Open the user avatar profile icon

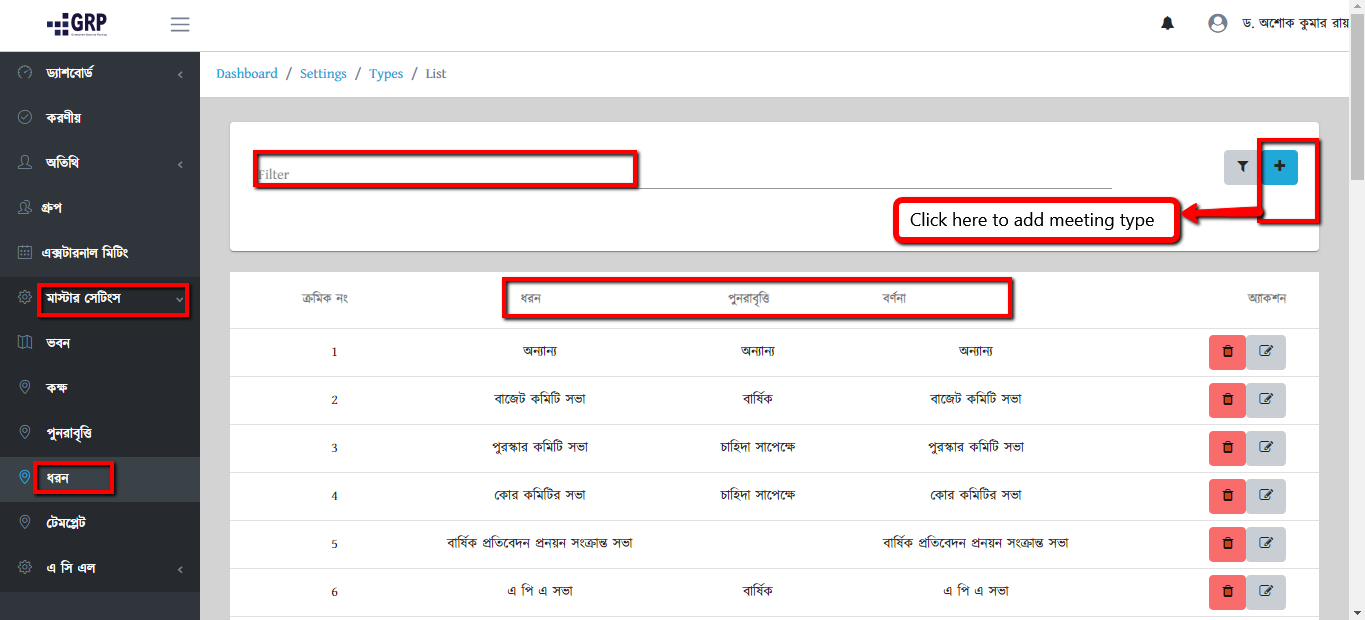point(1217,23)
